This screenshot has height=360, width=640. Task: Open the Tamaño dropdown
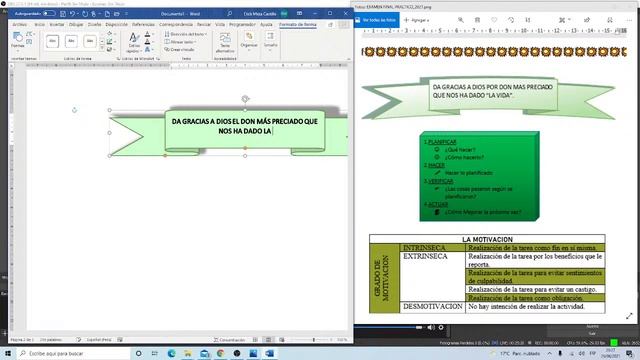(270, 41)
